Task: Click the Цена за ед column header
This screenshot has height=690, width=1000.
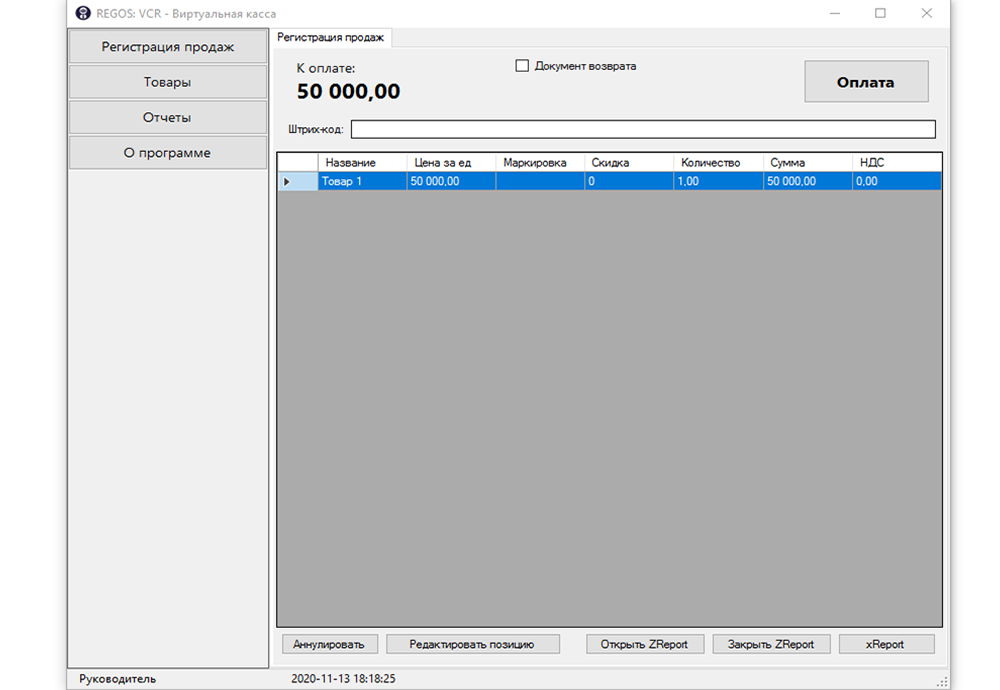Action: tap(451, 163)
